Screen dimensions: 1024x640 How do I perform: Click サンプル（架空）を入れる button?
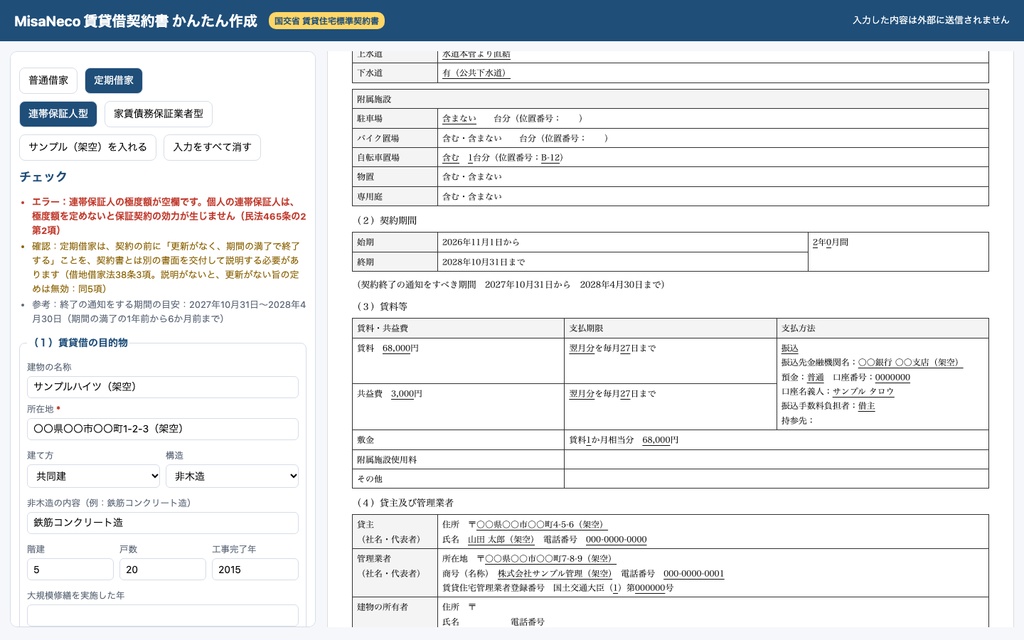(x=88, y=147)
